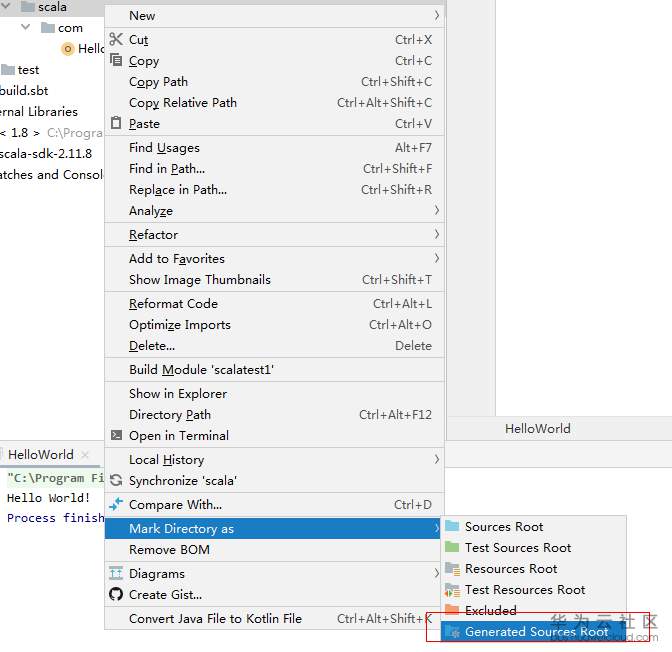Click the Resources Root folder icon
The width and height of the screenshot is (672, 652).
[452, 568]
